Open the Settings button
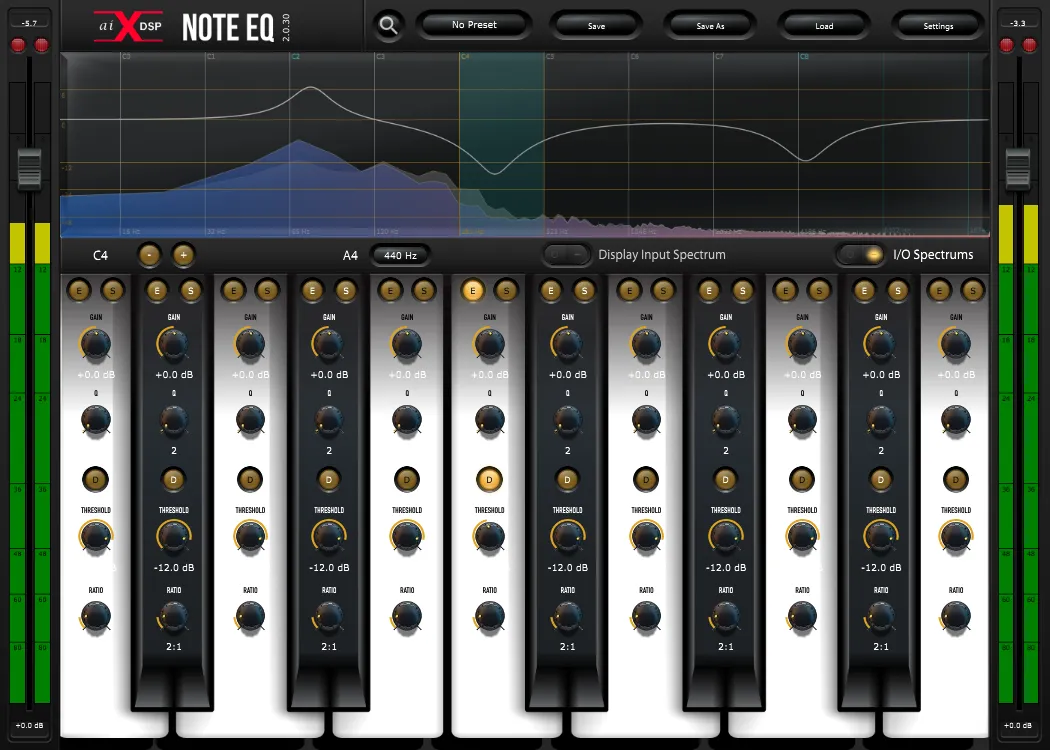This screenshot has width=1050, height=750. [x=938, y=26]
